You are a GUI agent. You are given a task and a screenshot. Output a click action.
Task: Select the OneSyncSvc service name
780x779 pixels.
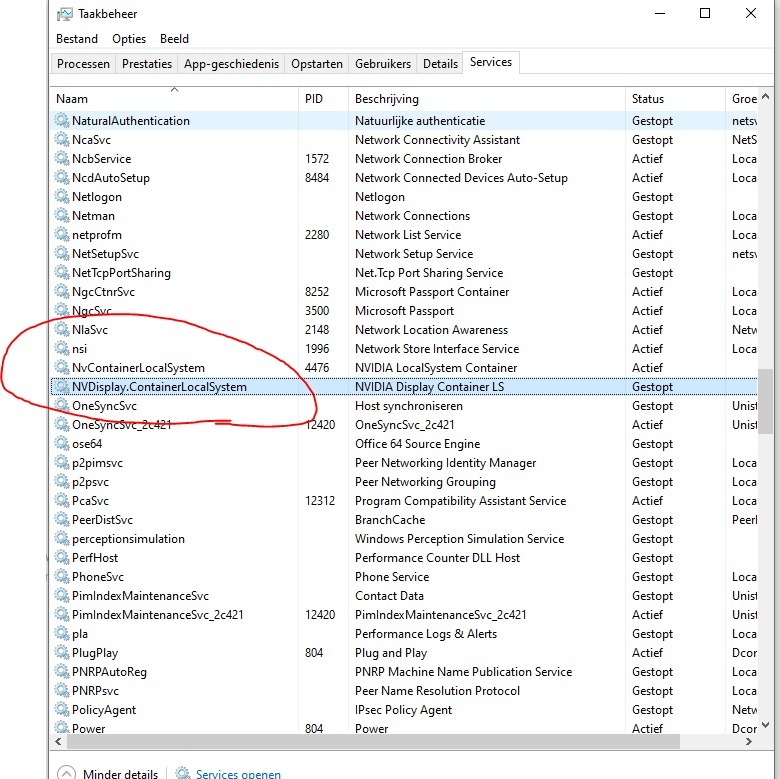104,405
